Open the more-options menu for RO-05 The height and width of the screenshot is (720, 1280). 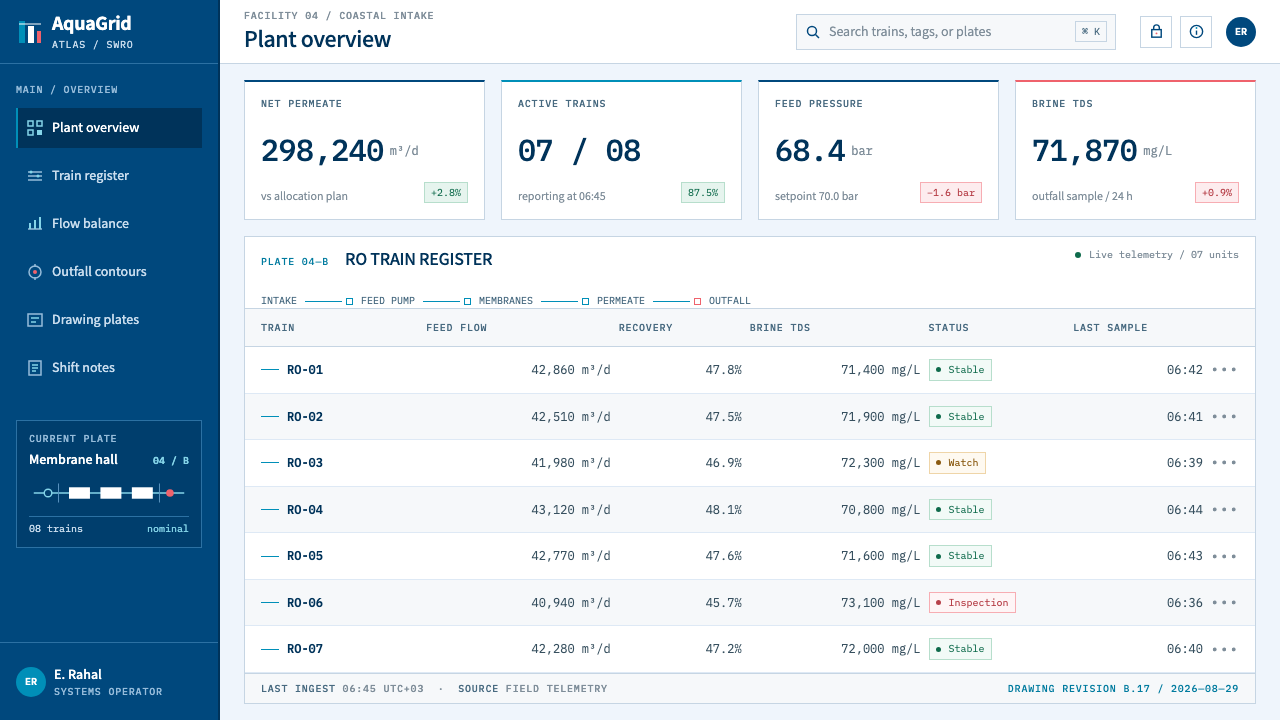pyautogui.click(x=1224, y=556)
